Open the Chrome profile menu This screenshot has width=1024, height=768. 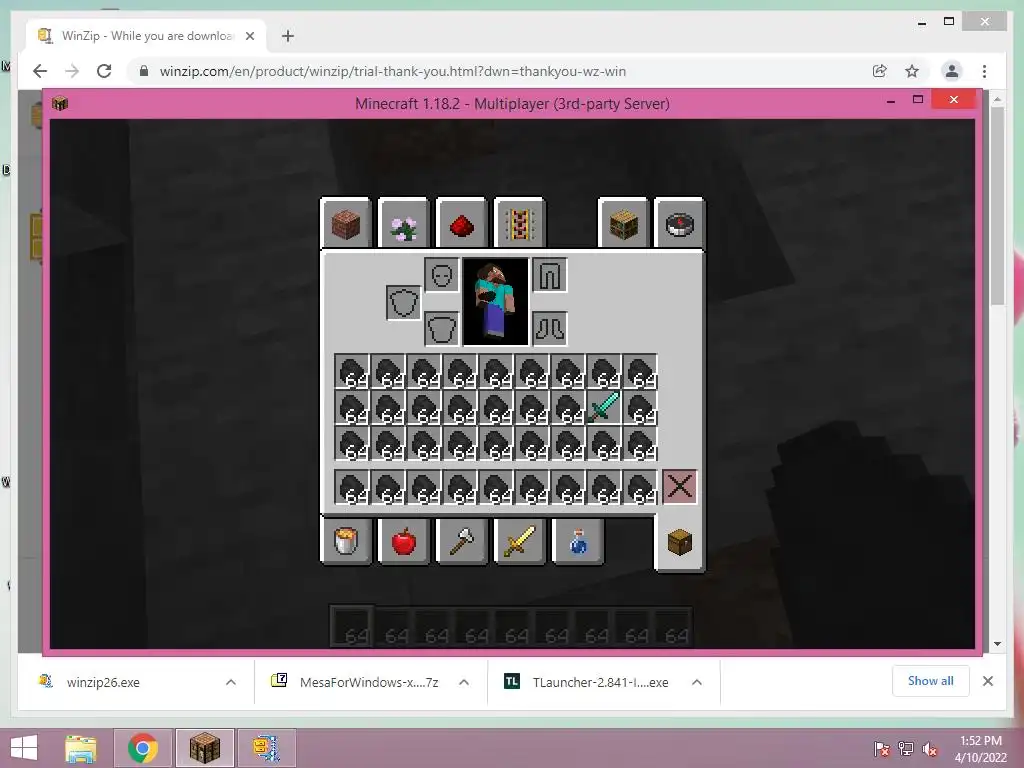pos(952,71)
